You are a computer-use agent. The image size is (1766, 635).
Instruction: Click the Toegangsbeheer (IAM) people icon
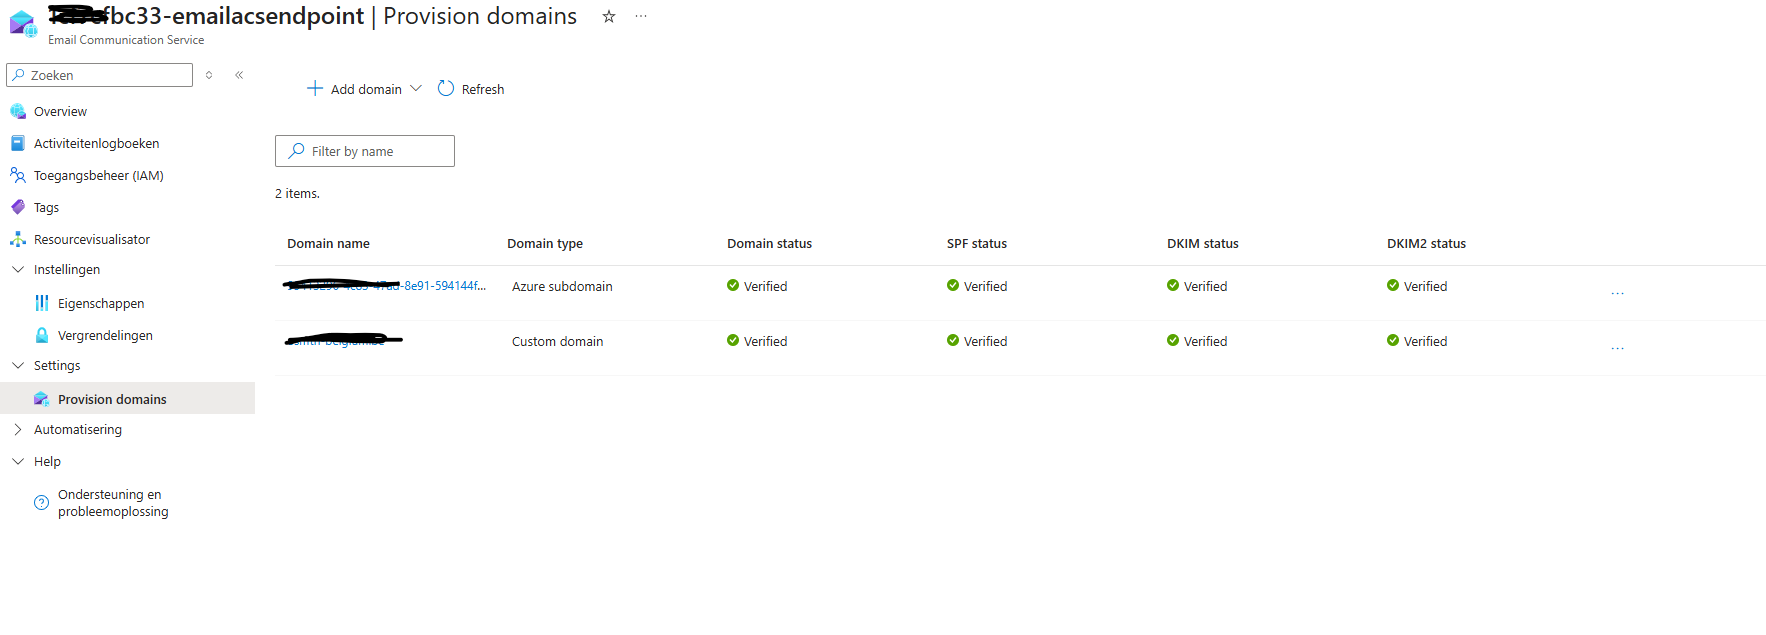pos(18,175)
